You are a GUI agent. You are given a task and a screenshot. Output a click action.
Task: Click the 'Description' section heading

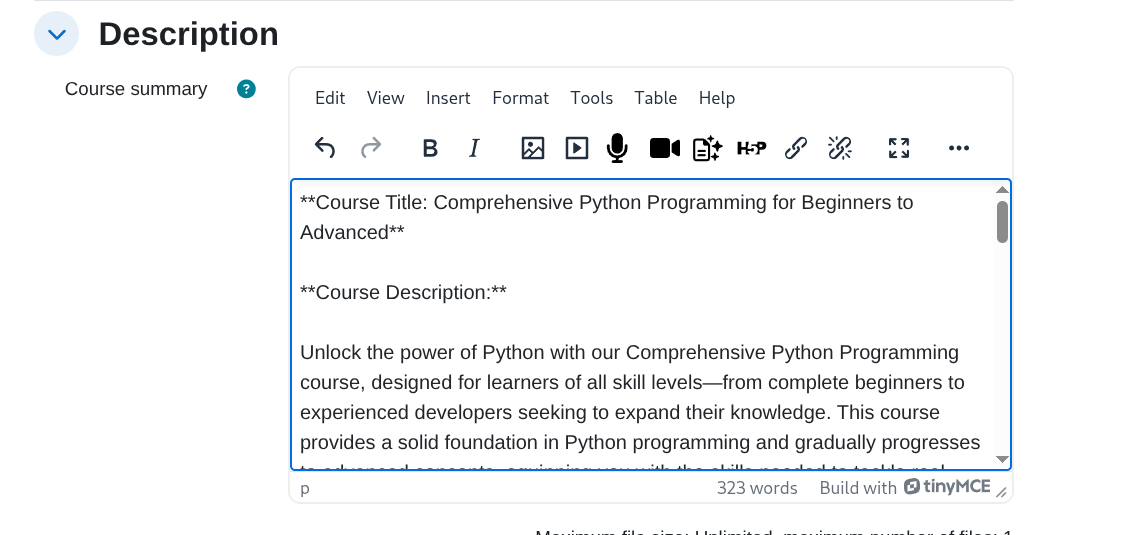(x=189, y=34)
